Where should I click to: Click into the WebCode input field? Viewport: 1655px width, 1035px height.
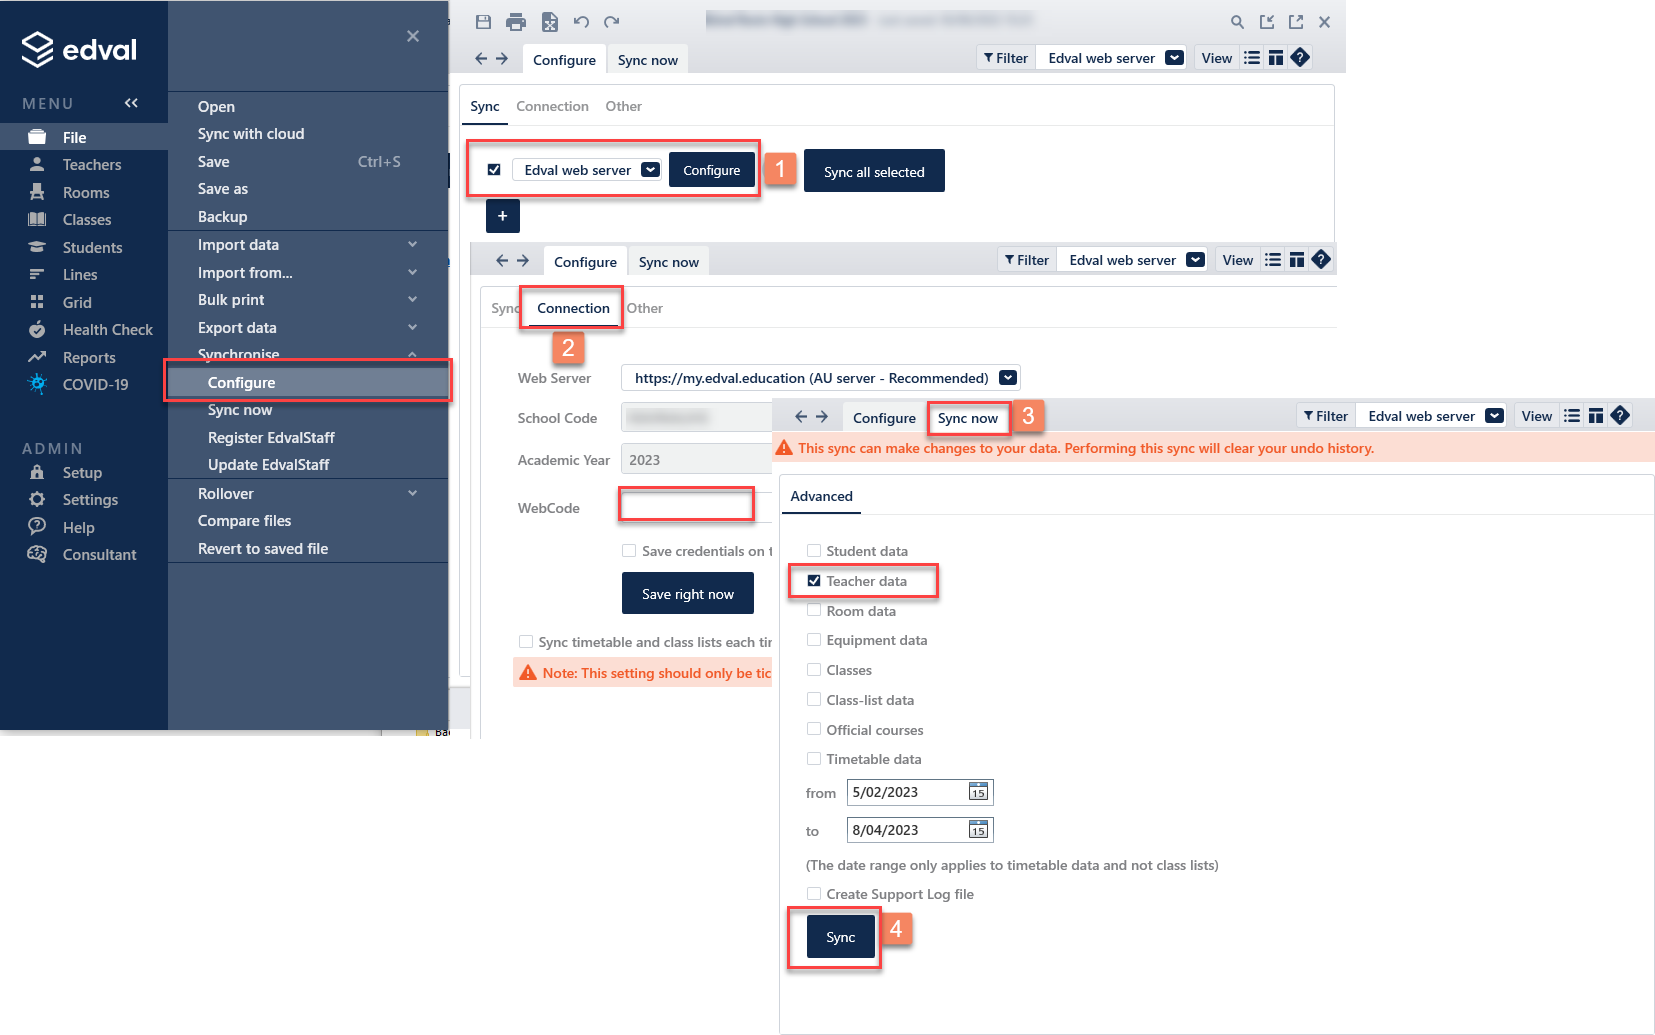click(x=686, y=506)
